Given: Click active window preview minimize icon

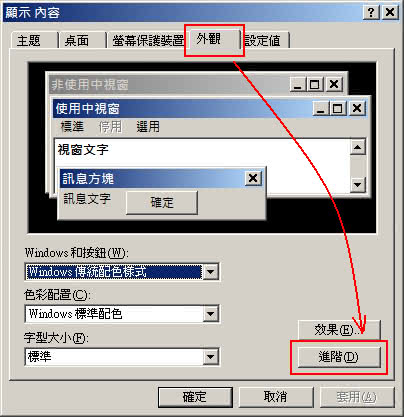Looking at the screenshot, I should [321, 108].
